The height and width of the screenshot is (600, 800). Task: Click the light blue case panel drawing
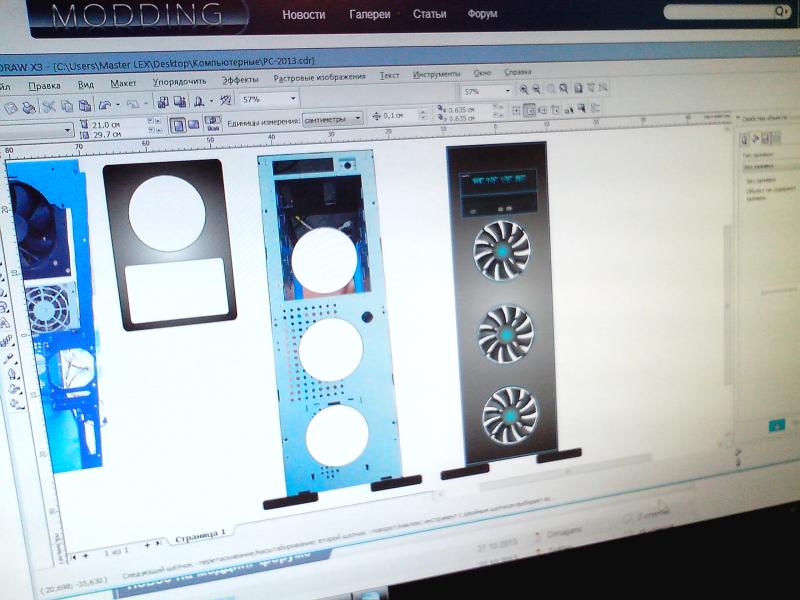(330, 322)
